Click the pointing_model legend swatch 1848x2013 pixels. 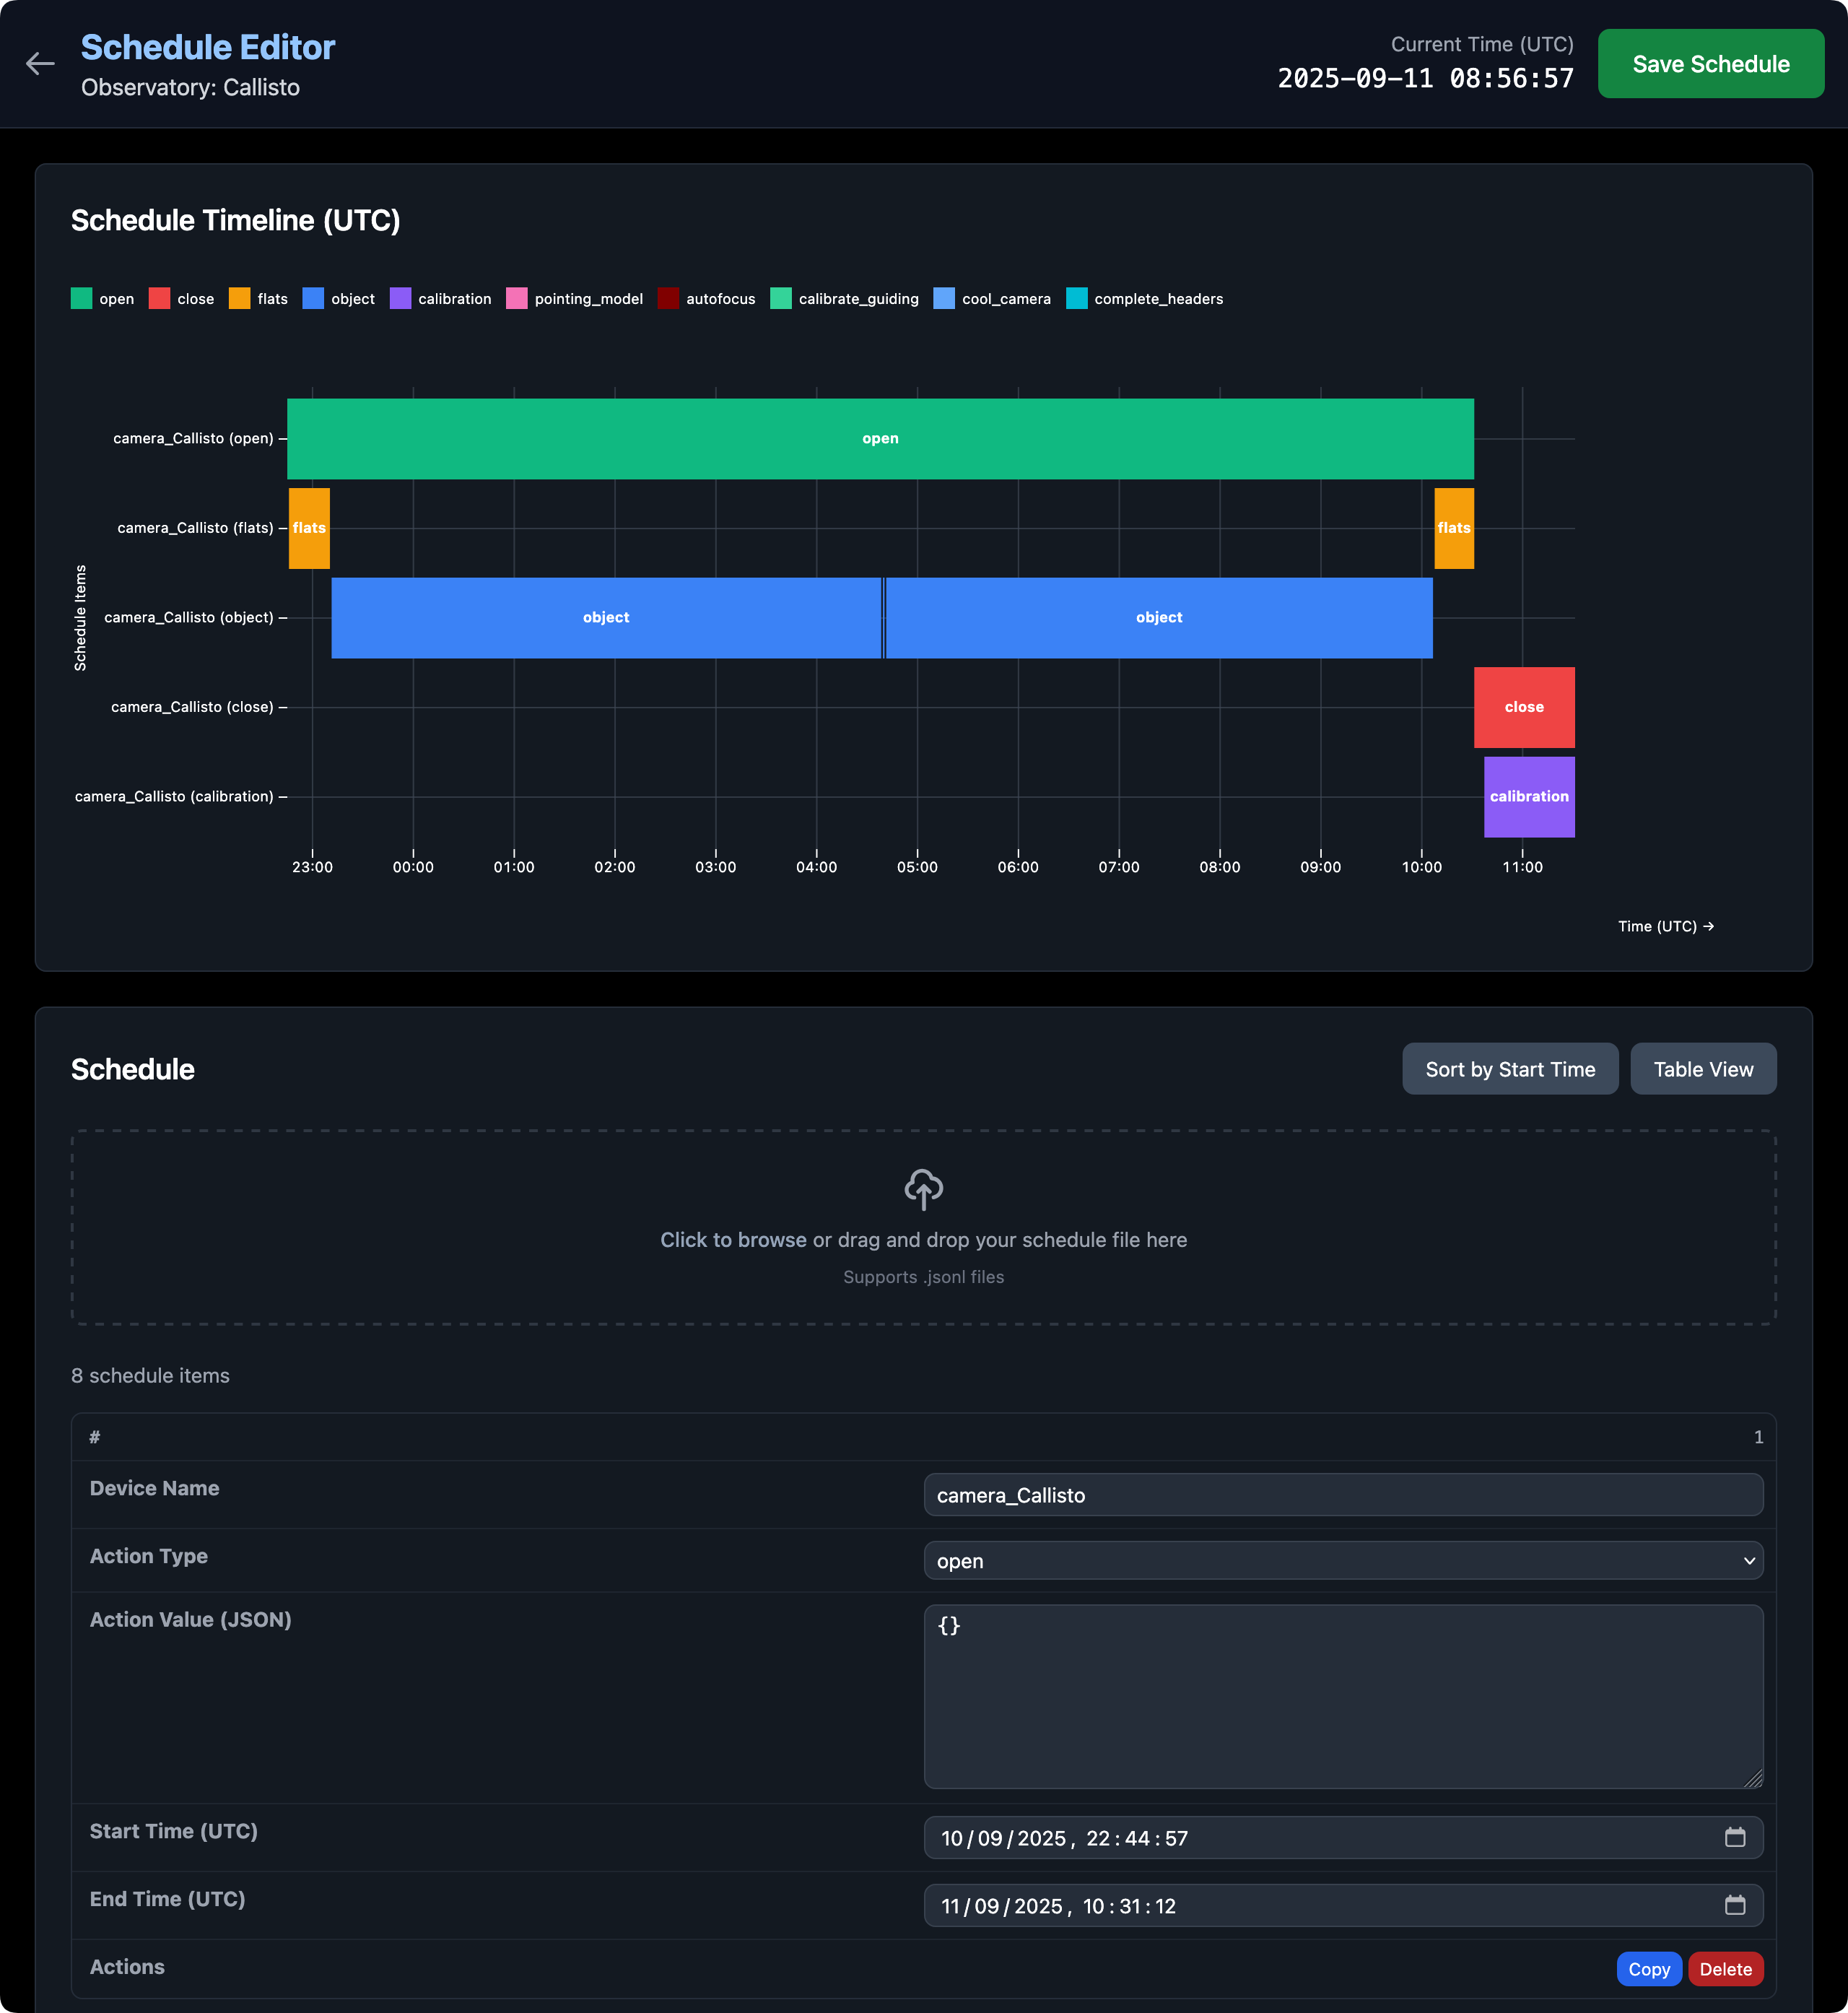click(x=517, y=299)
